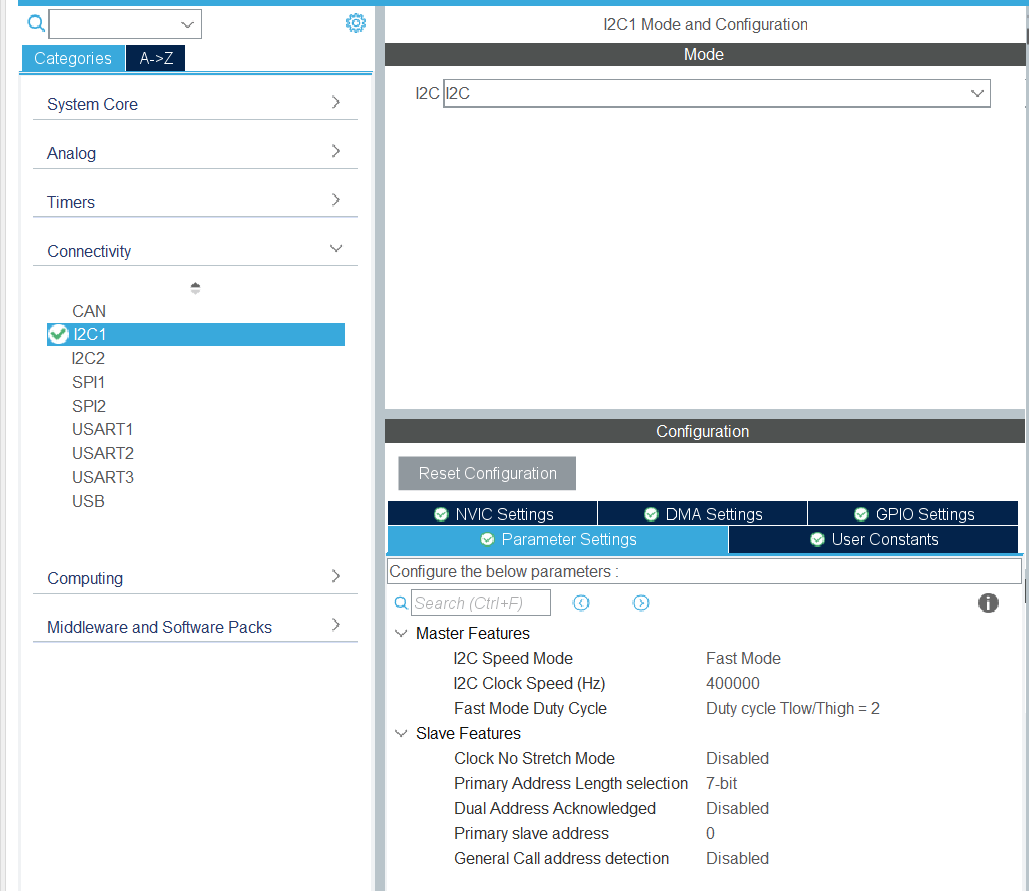The height and width of the screenshot is (891, 1029).
Task: Select USART1 in the Connectivity list
Action: click(x=102, y=429)
